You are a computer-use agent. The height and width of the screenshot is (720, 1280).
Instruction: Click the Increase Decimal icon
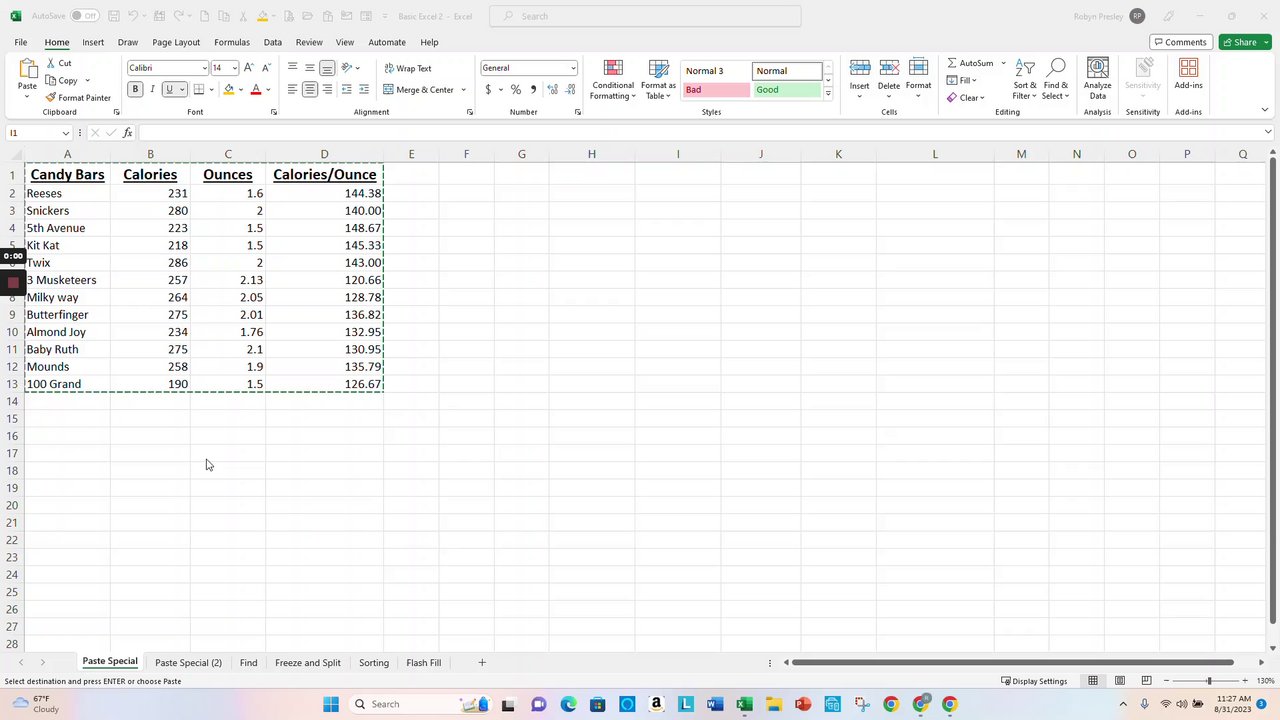coord(553,89)
